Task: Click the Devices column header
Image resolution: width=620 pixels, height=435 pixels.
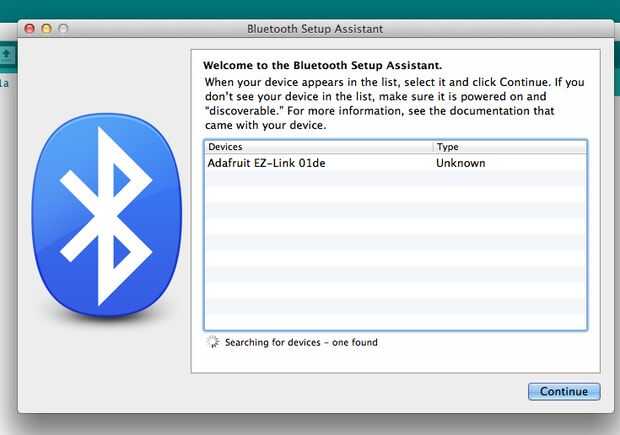Action: pyautogui.click(x=319, y=147)
